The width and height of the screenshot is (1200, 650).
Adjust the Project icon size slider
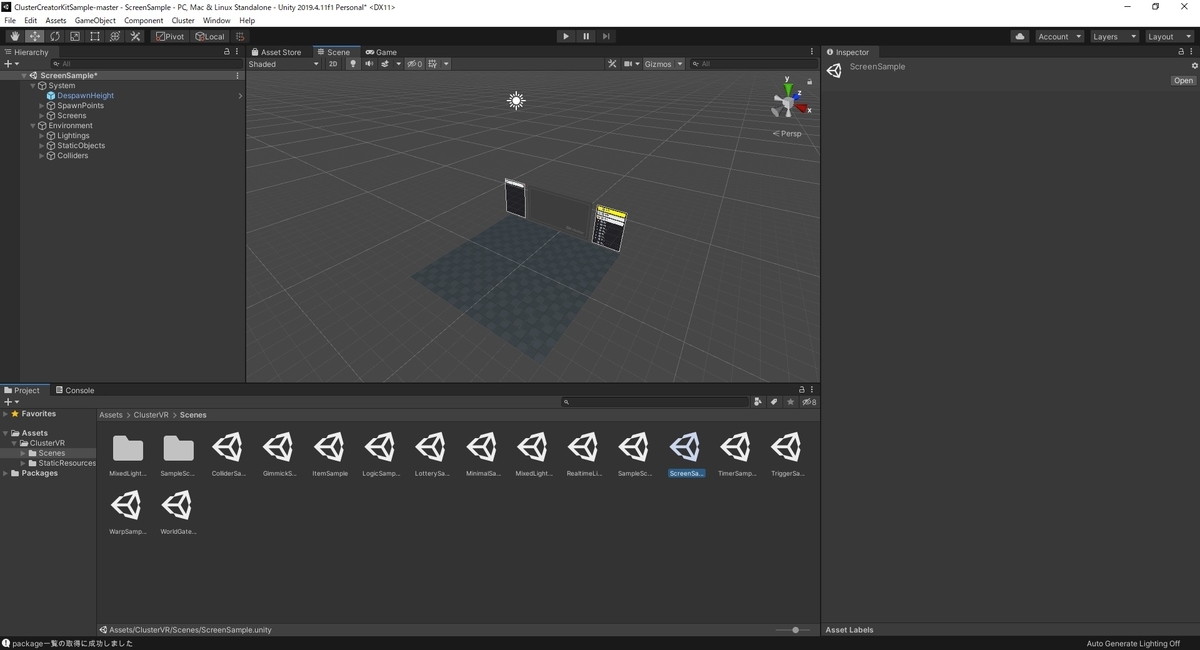(794, 630)
